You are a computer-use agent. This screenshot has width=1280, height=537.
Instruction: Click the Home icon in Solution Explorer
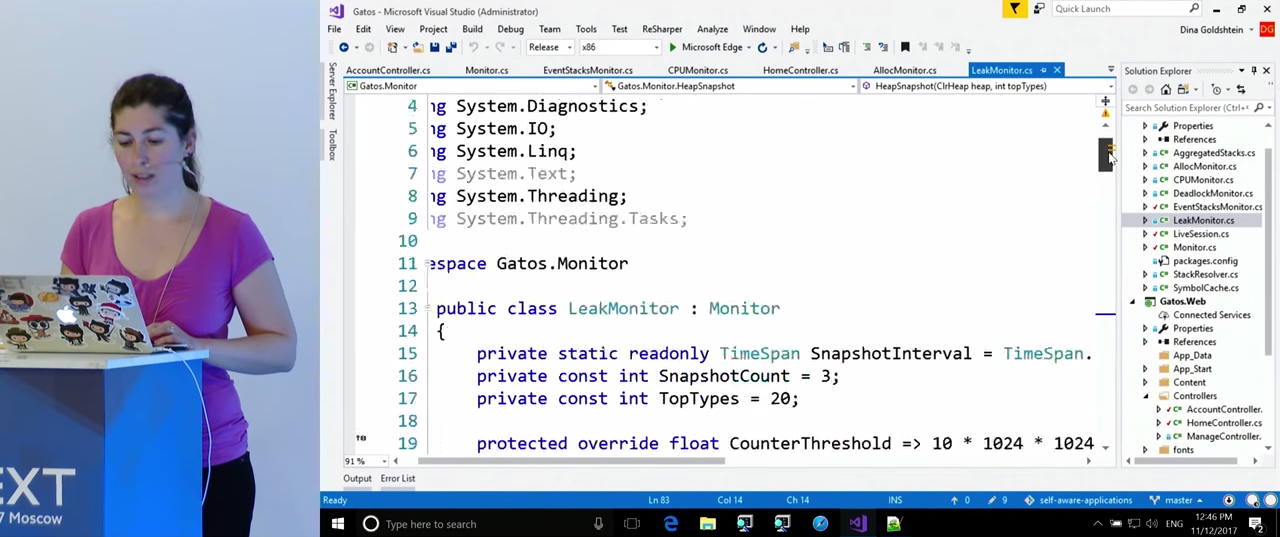click(x=1166, y=89)
